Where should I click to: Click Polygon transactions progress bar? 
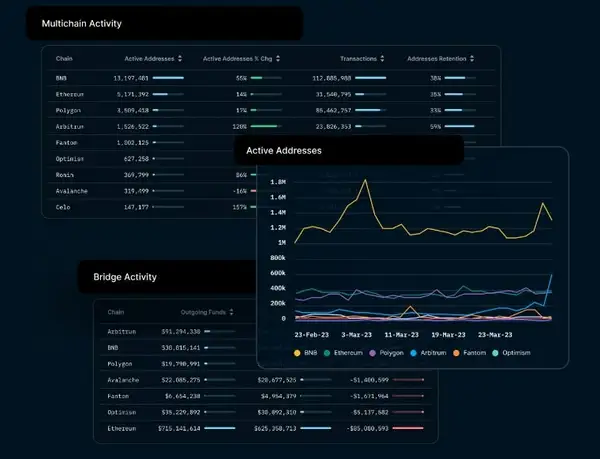pyautogui.click(x=370, y=110)
